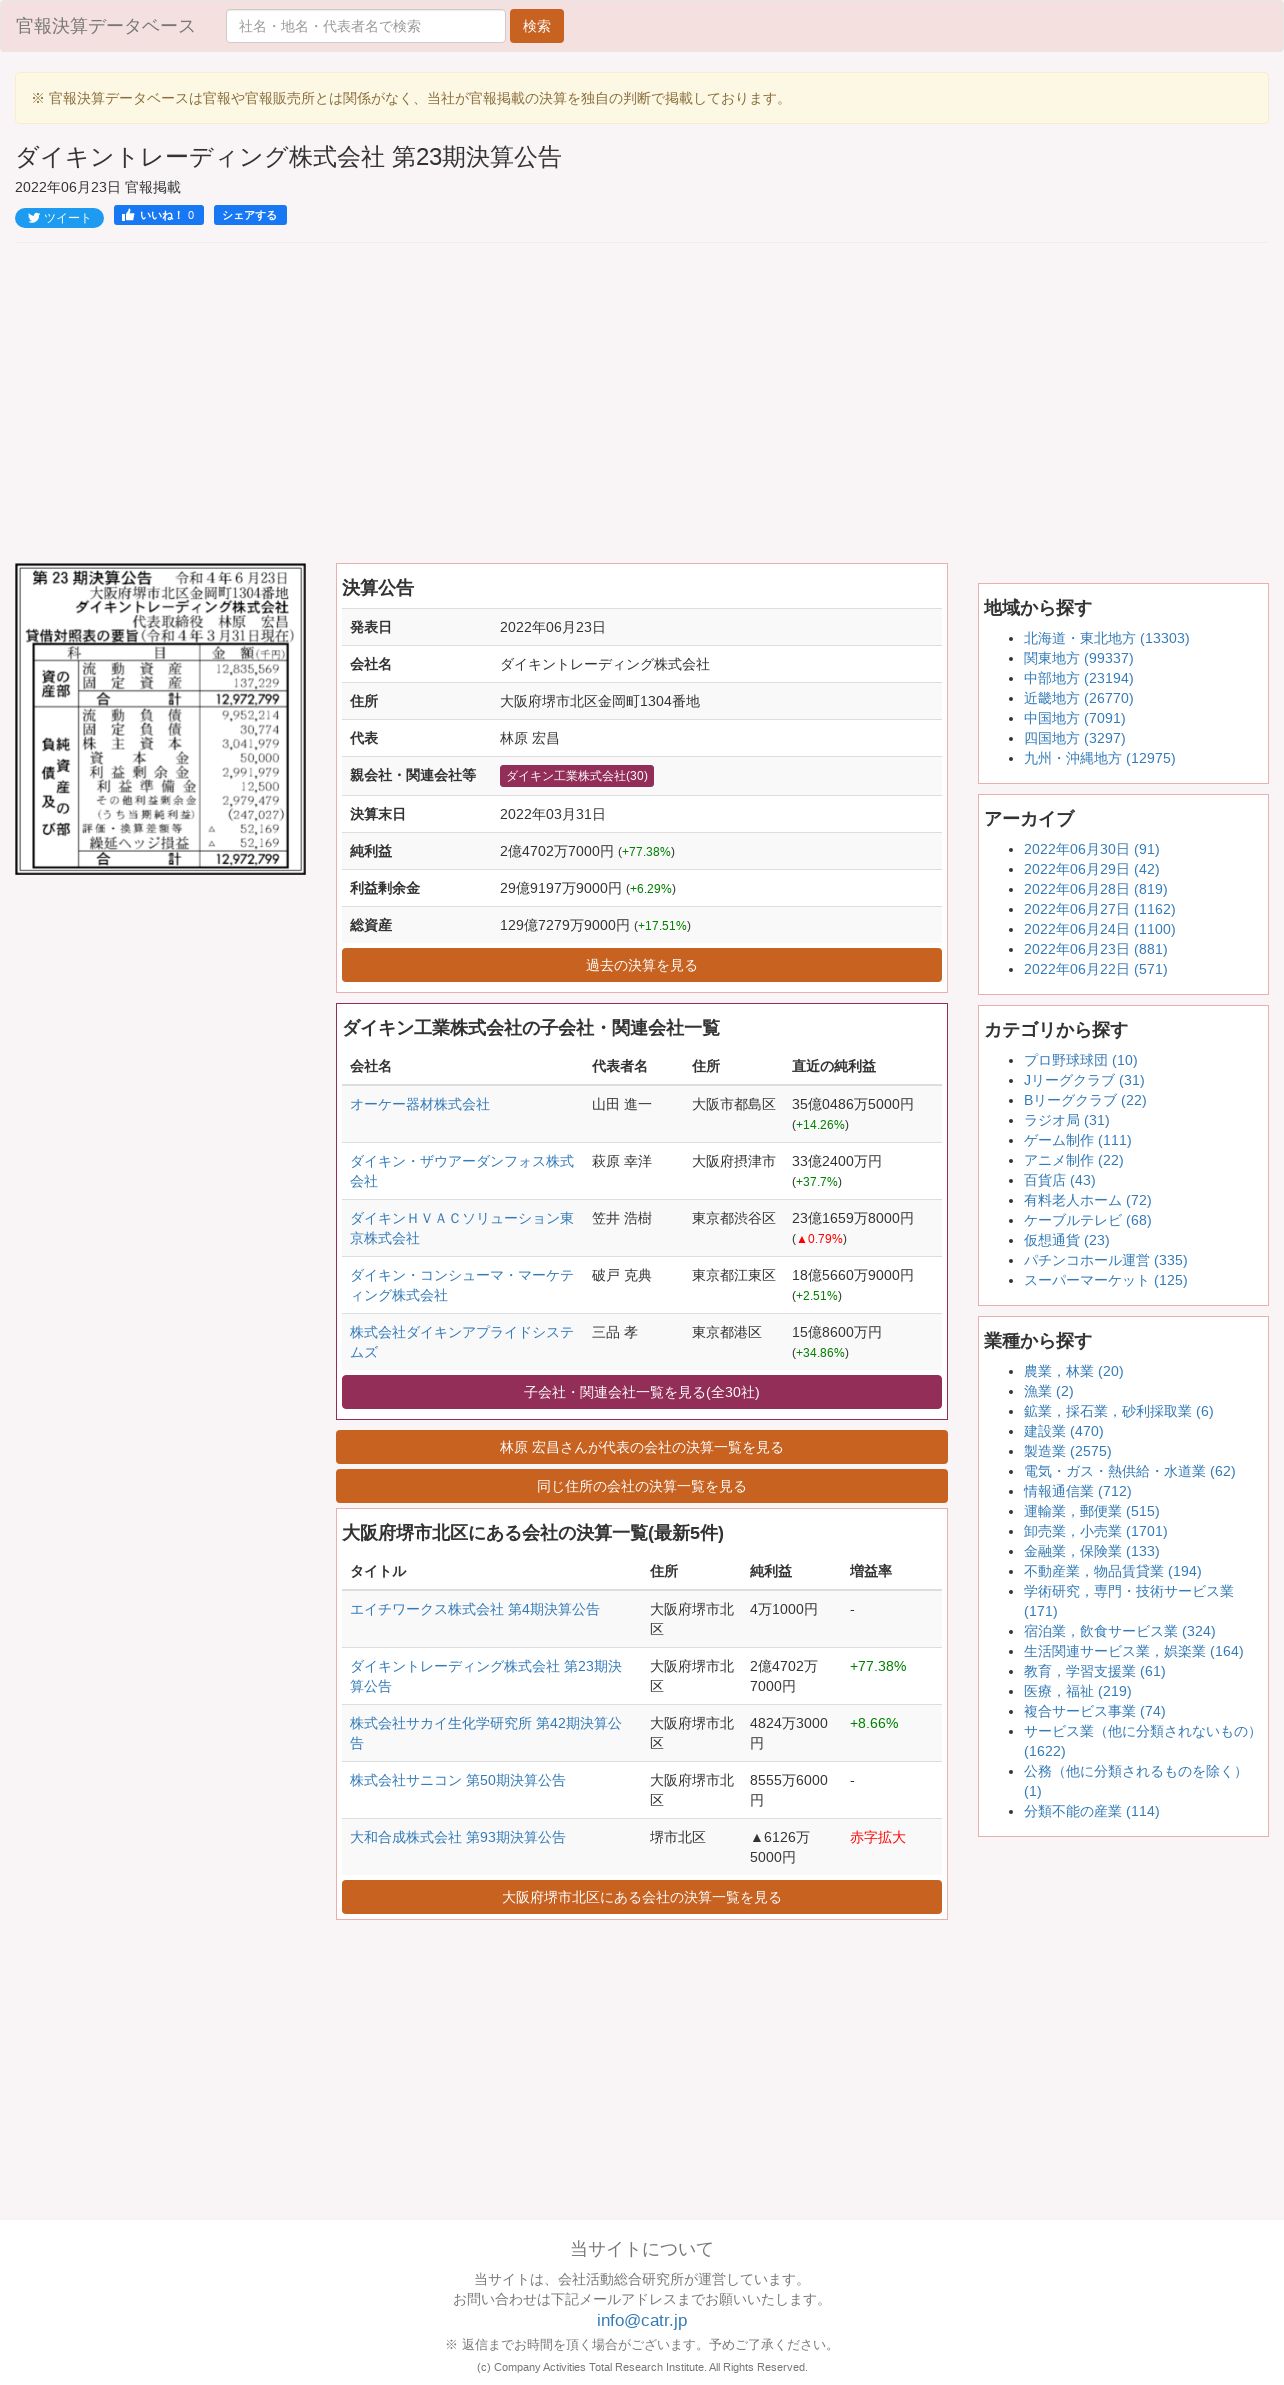Screen dimensions: 1284x2385
Task: Open archive 2022年06月28日 (819)
Action: click(x=1095, y=889)
